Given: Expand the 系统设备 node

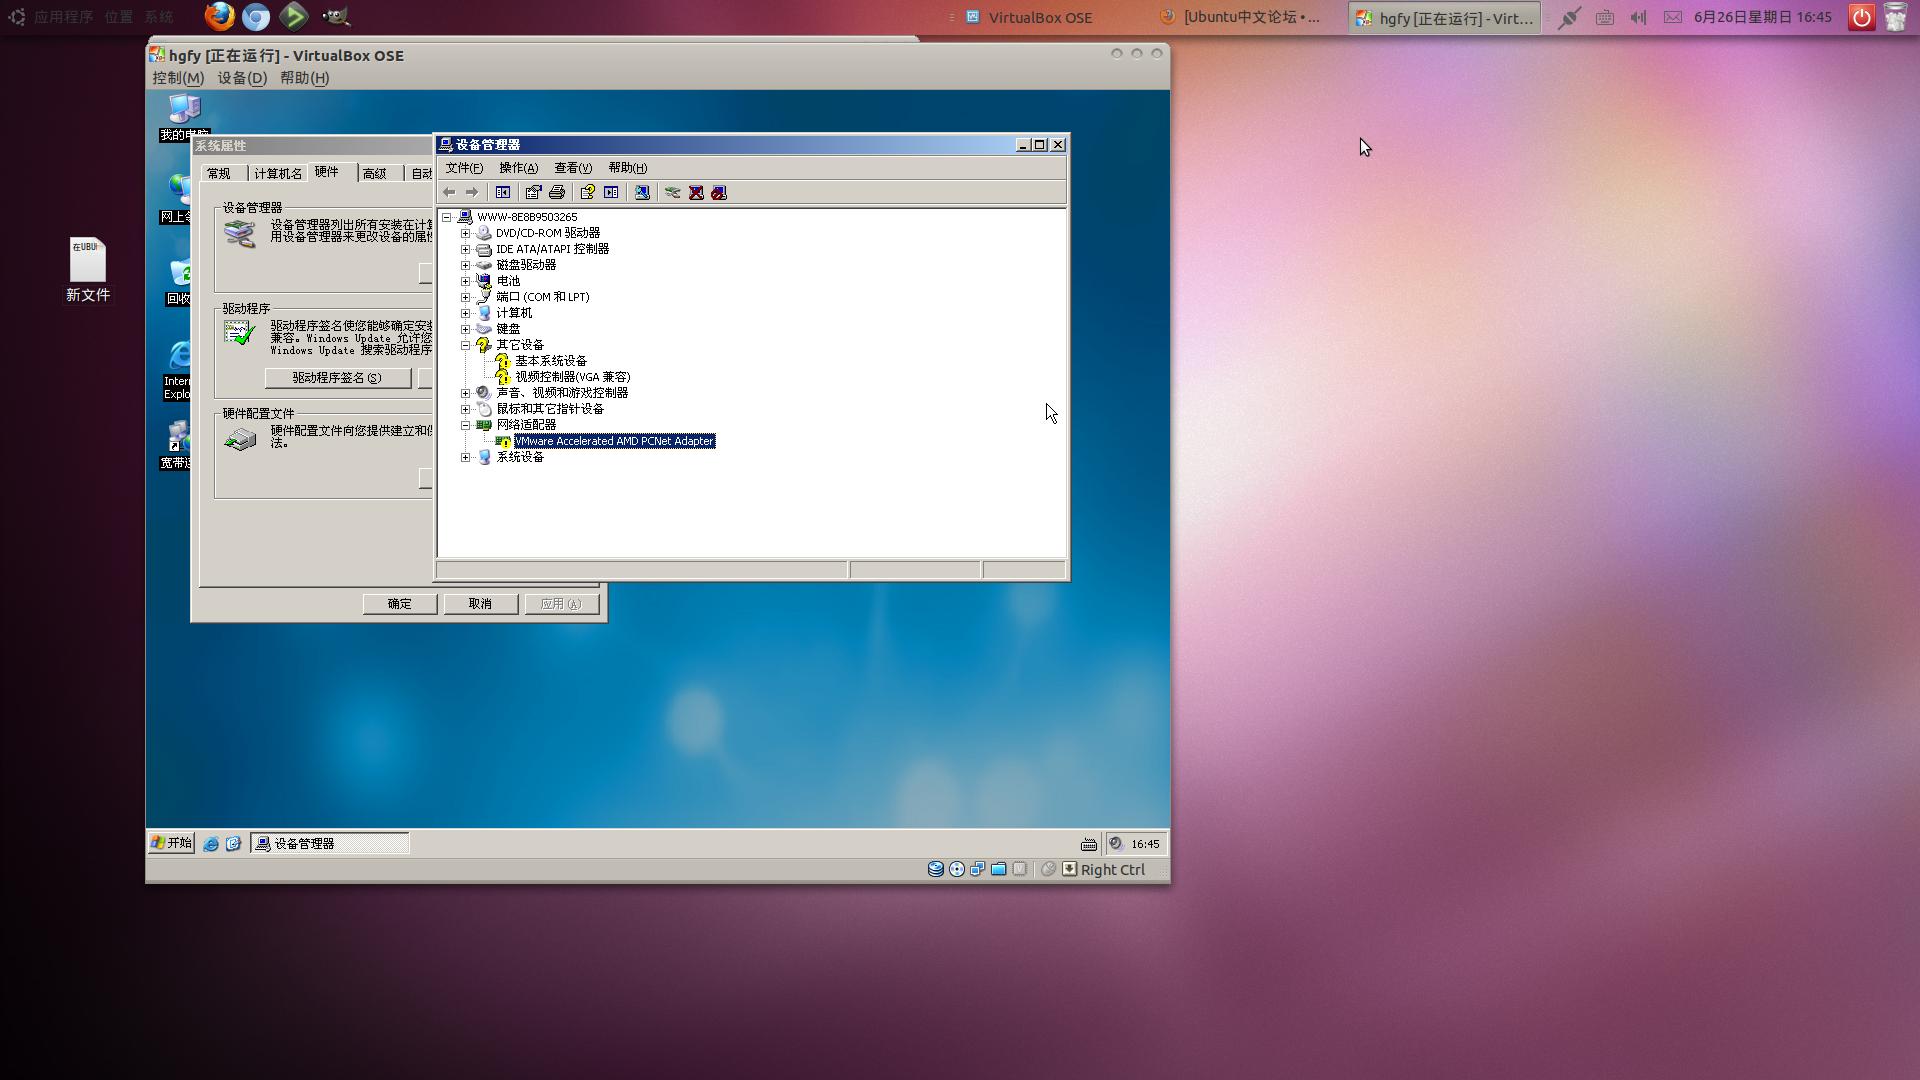Looking at the screenshot, I should 465,457.
